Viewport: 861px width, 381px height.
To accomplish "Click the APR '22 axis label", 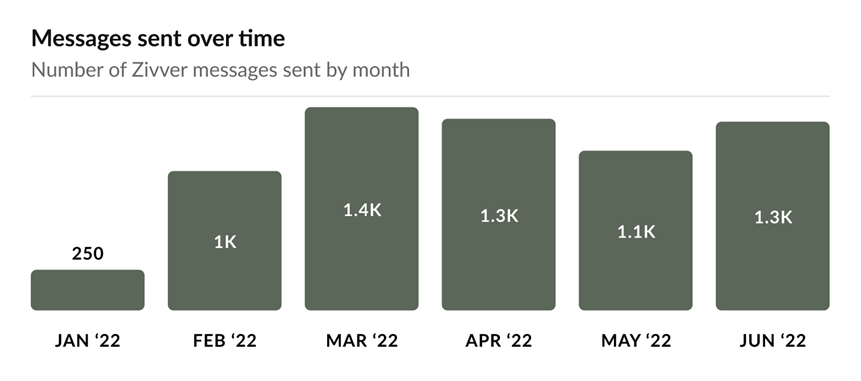I will tap(499, 341).
